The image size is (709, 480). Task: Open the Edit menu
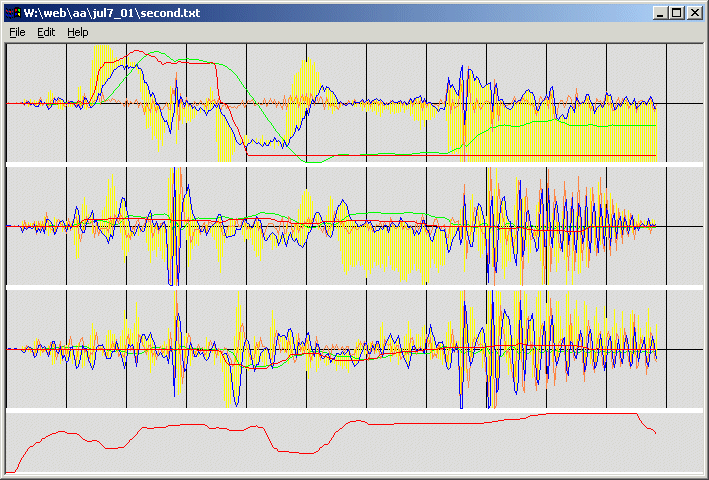46,32
